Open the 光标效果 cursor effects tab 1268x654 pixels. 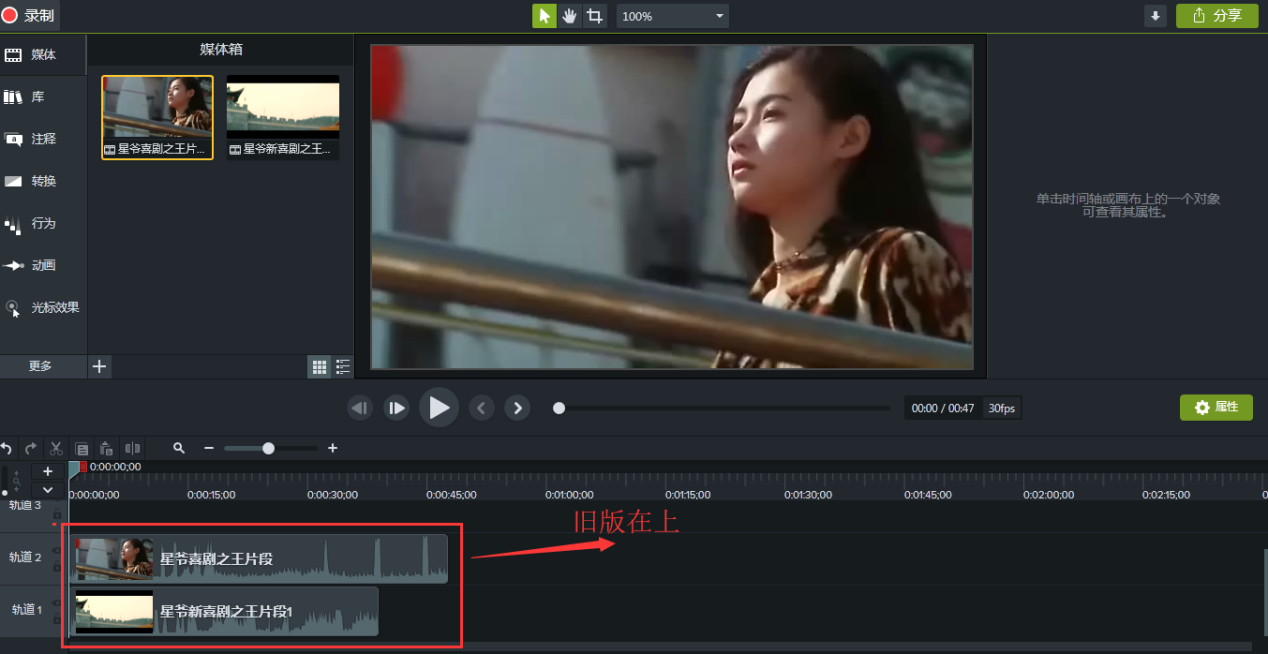click(43, 308)
